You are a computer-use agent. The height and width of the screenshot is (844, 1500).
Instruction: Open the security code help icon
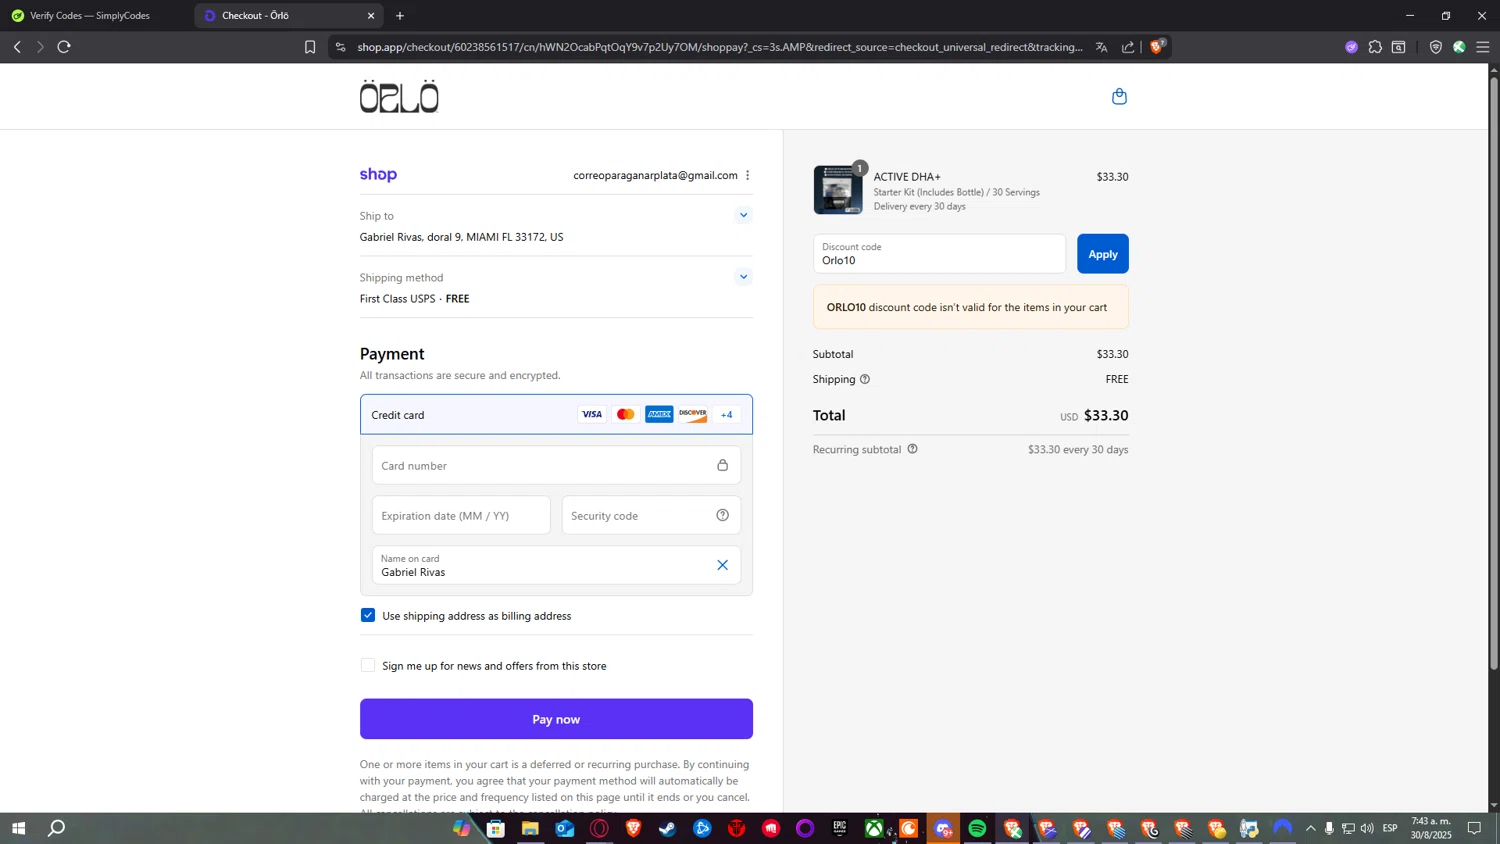(722, 515)
